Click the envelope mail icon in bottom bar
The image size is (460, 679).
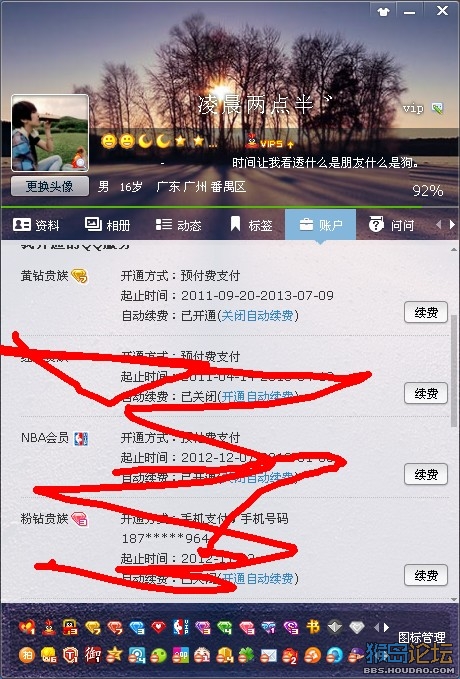[269, 656]
